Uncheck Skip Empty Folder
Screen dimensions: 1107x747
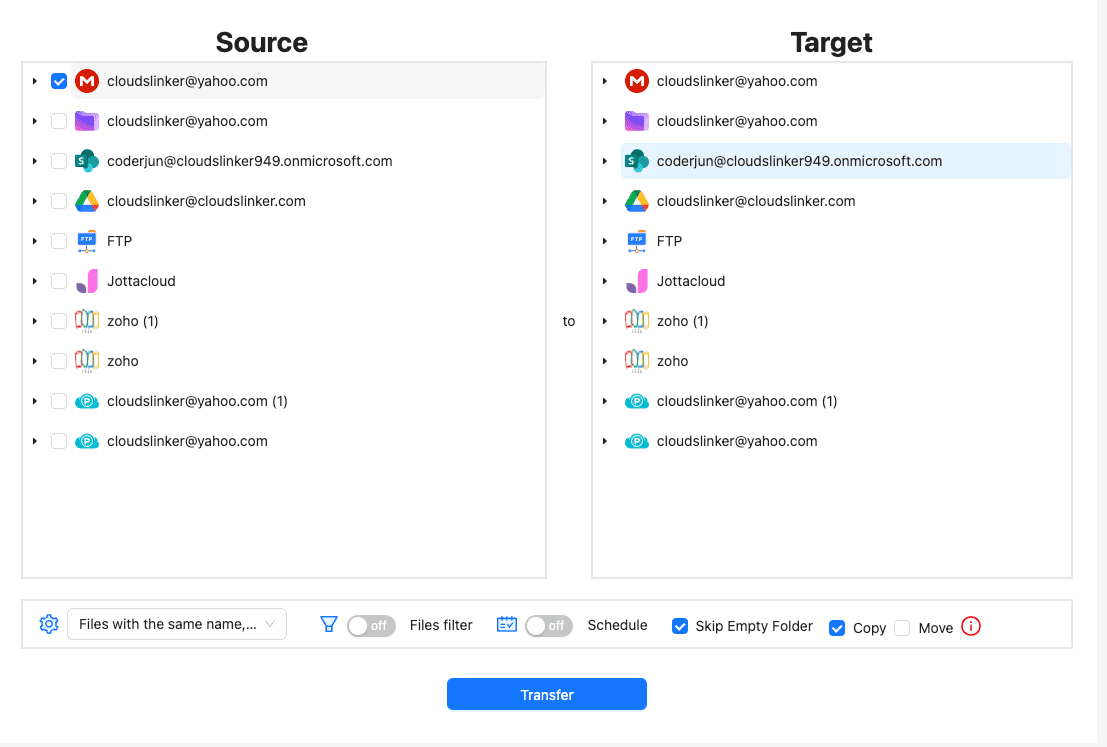pos(680,626)
